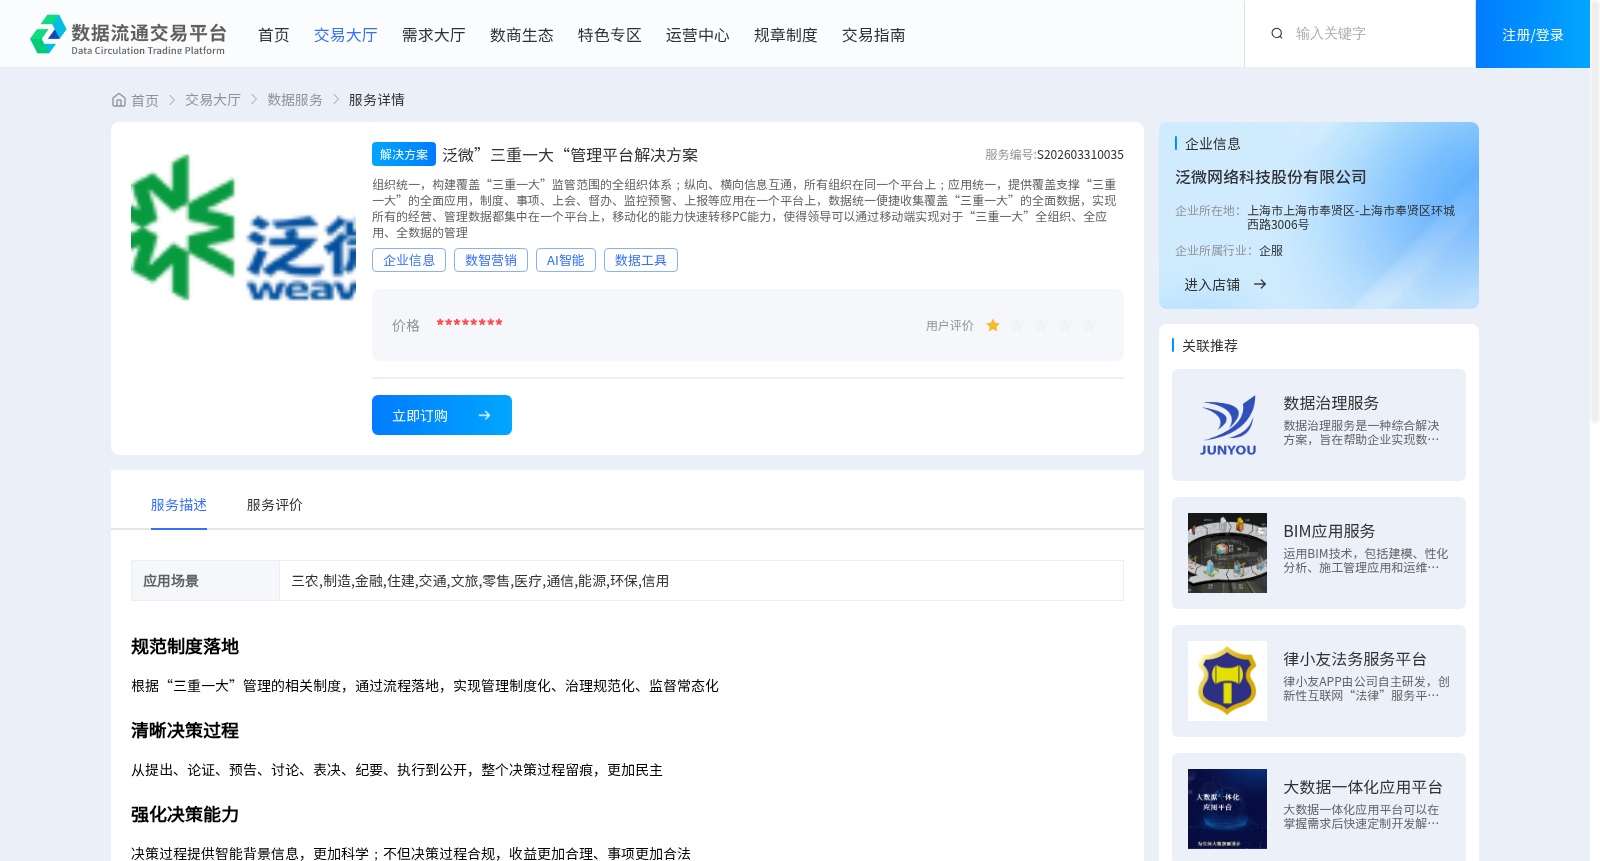Open the 数据治理服务 recommendation title
The image size is (1600, 861).
(1331, 403)
